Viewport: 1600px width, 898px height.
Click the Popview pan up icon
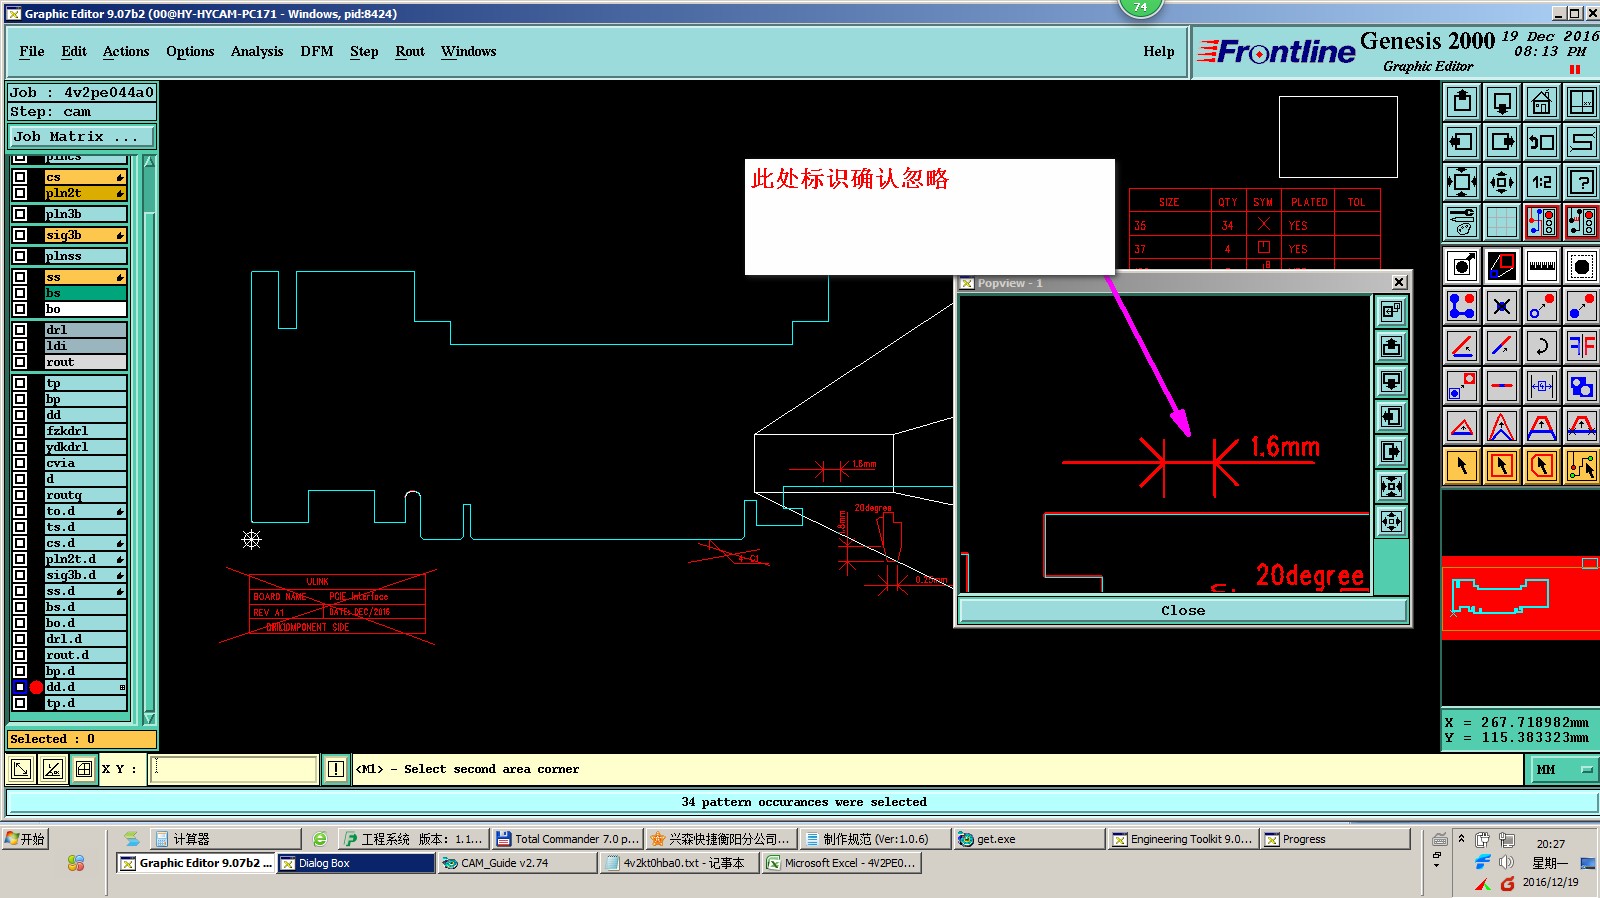(x=1391, y=347)
